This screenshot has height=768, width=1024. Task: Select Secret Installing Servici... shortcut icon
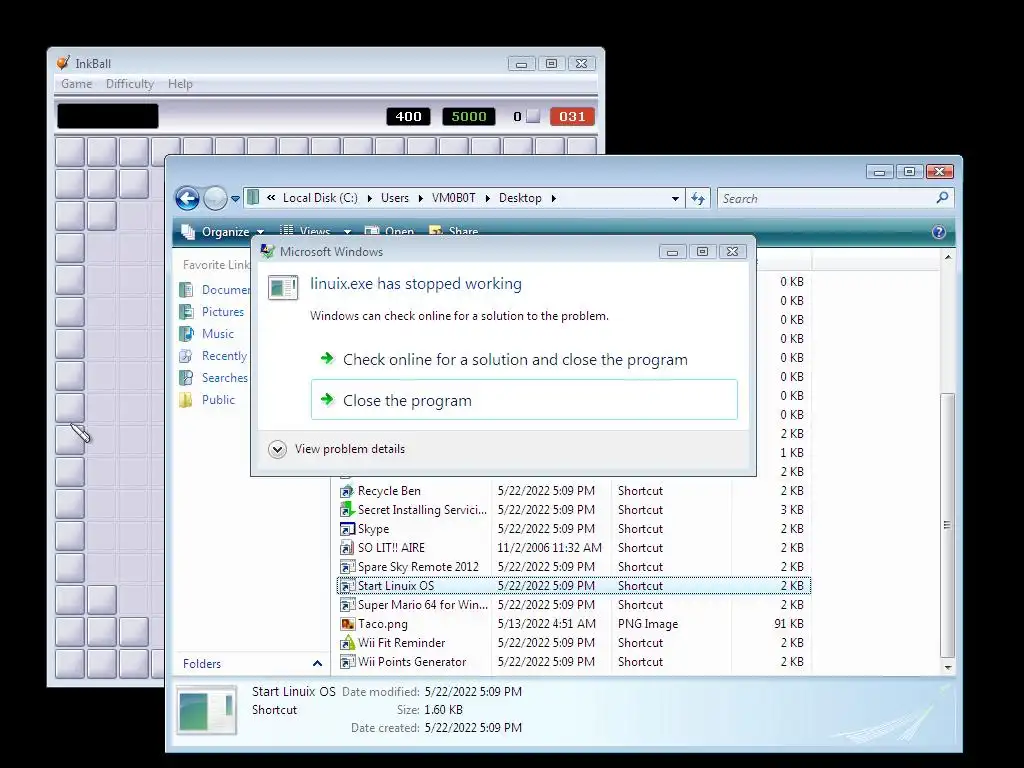(347, 509)
